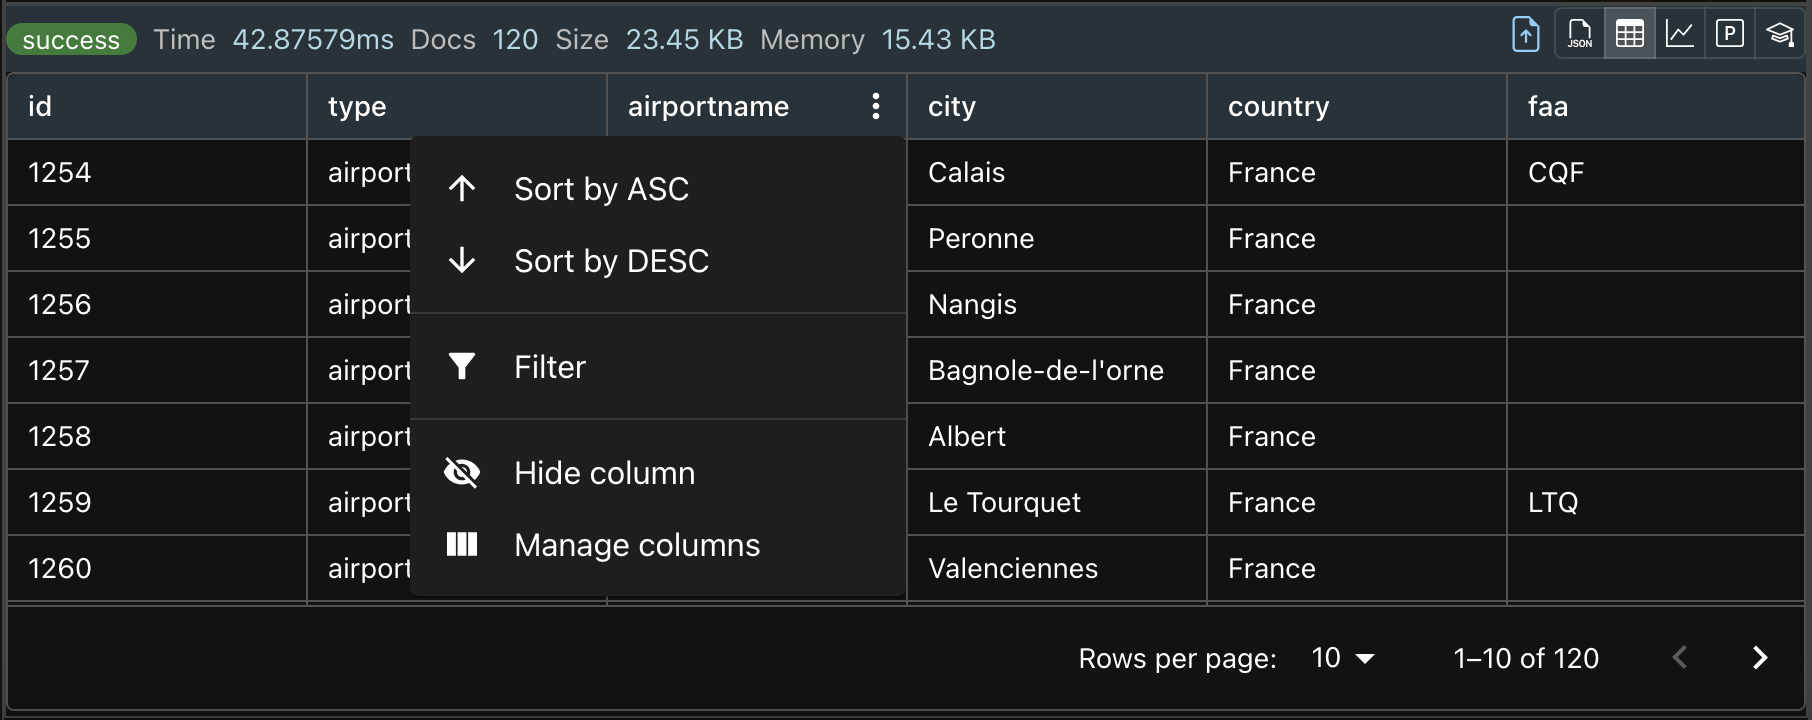Go to previous page of results
The image size is (1812, 720).
pyautogui.click(x=1680, y=657)
